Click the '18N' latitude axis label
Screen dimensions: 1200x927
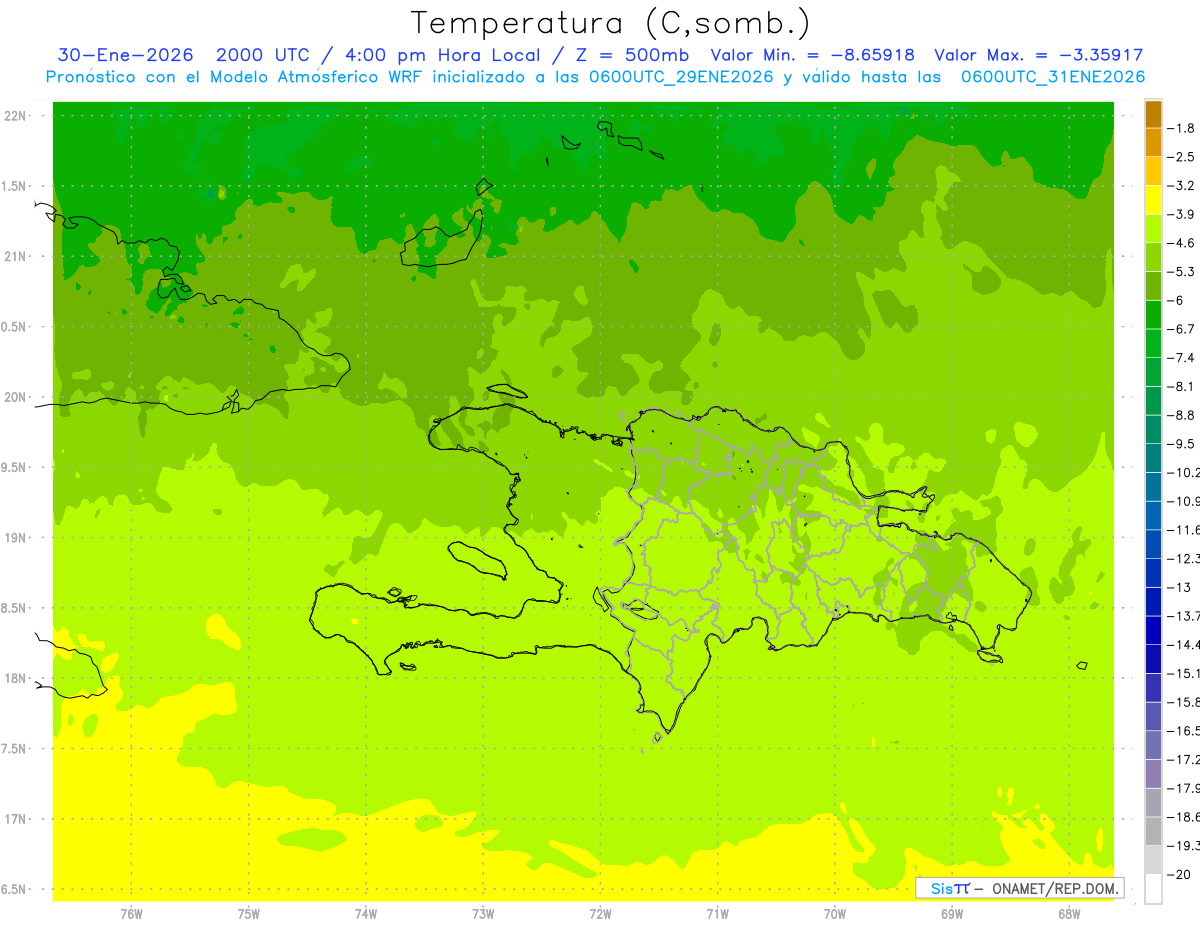(14, 679)
